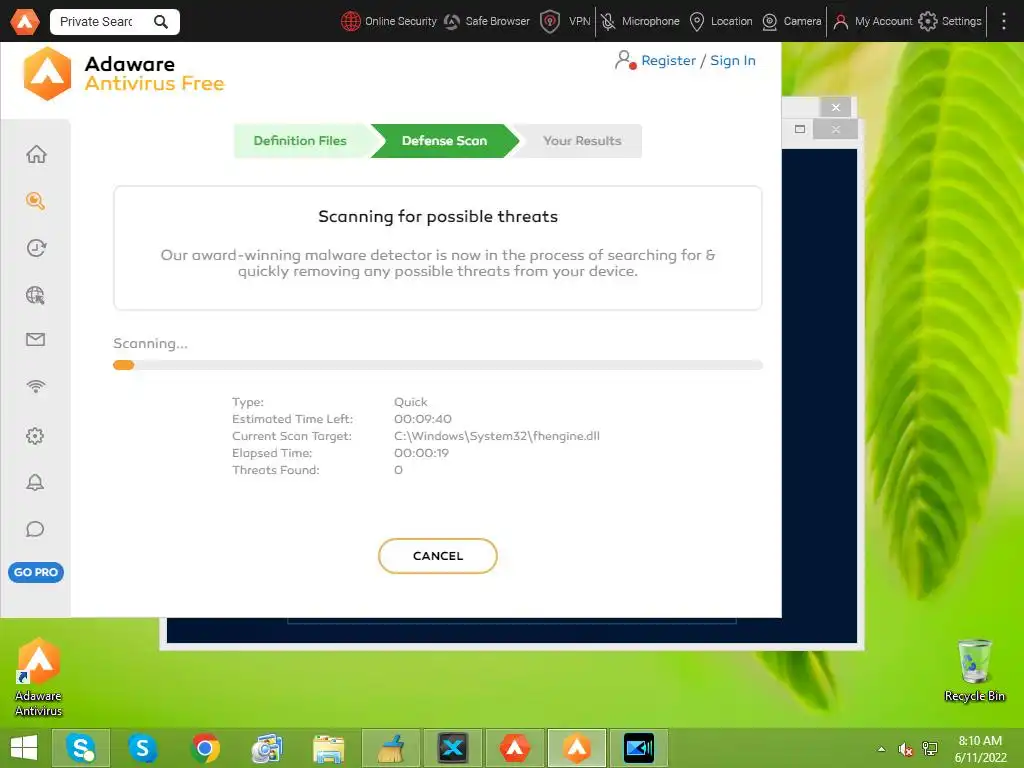Click the Sign In link

[733, 60]
